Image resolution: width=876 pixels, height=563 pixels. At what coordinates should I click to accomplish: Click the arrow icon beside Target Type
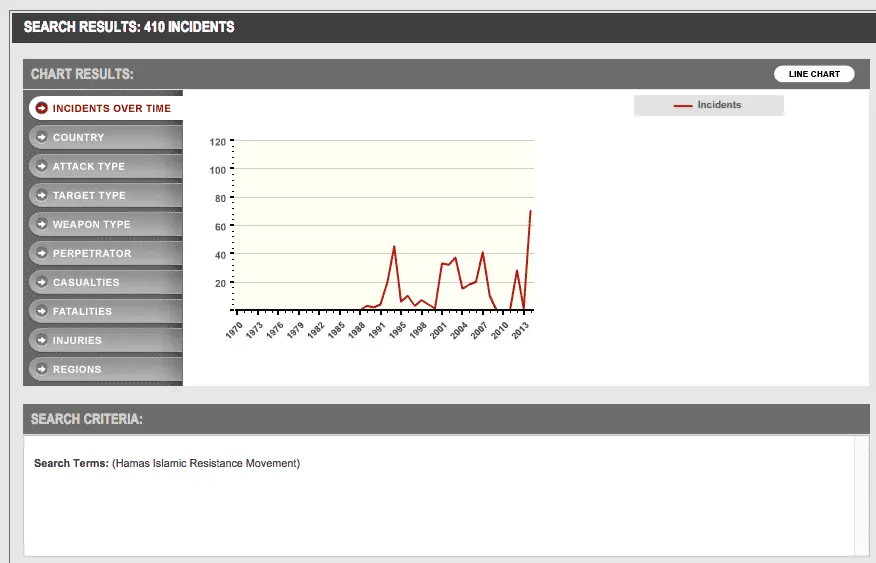click(41, 195)
